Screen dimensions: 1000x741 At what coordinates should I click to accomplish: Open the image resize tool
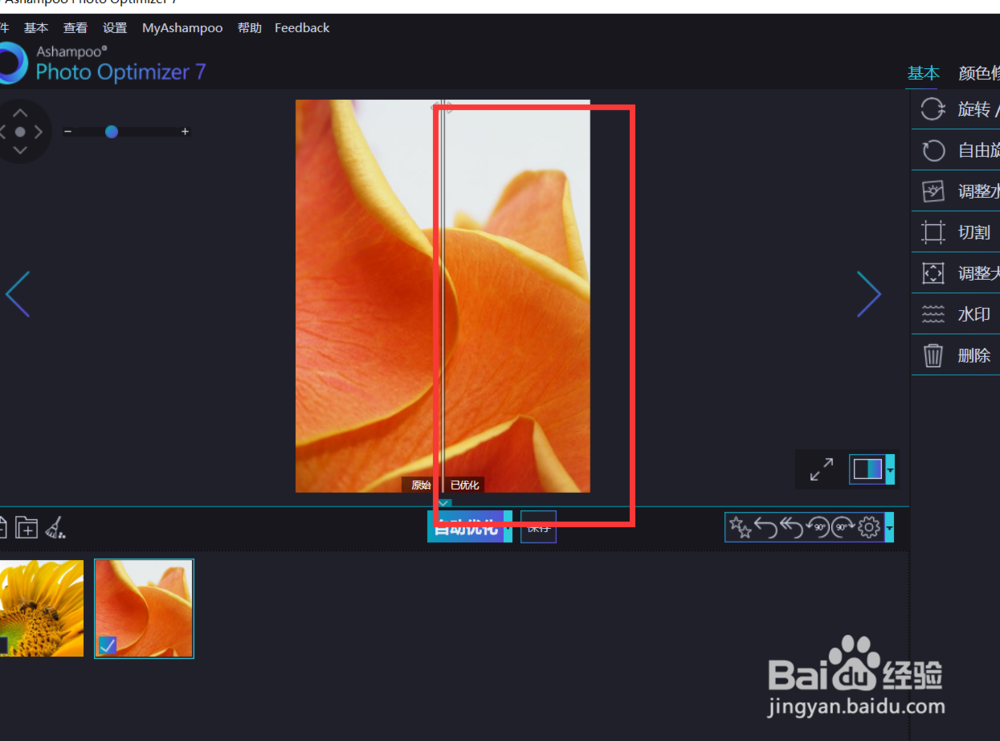[x=955, y=274]
